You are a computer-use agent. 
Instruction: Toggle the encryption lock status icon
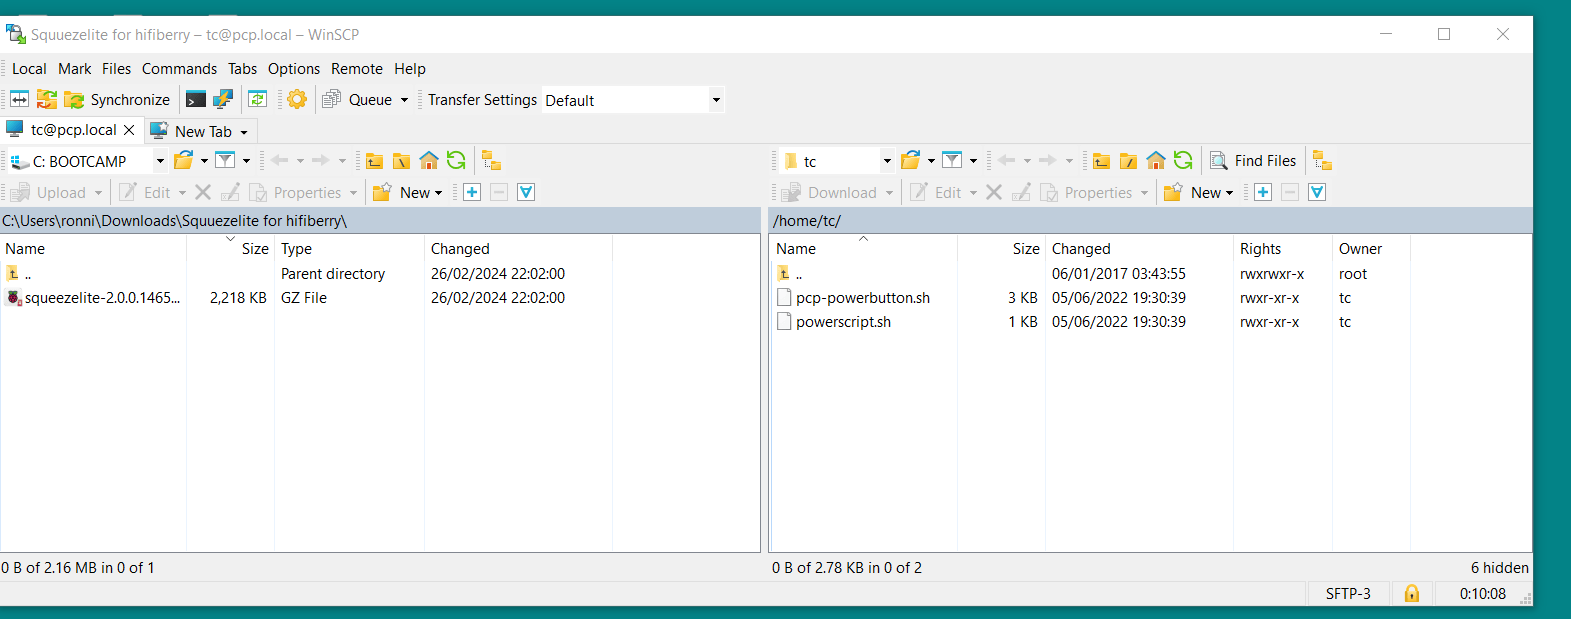[1412, 594]
